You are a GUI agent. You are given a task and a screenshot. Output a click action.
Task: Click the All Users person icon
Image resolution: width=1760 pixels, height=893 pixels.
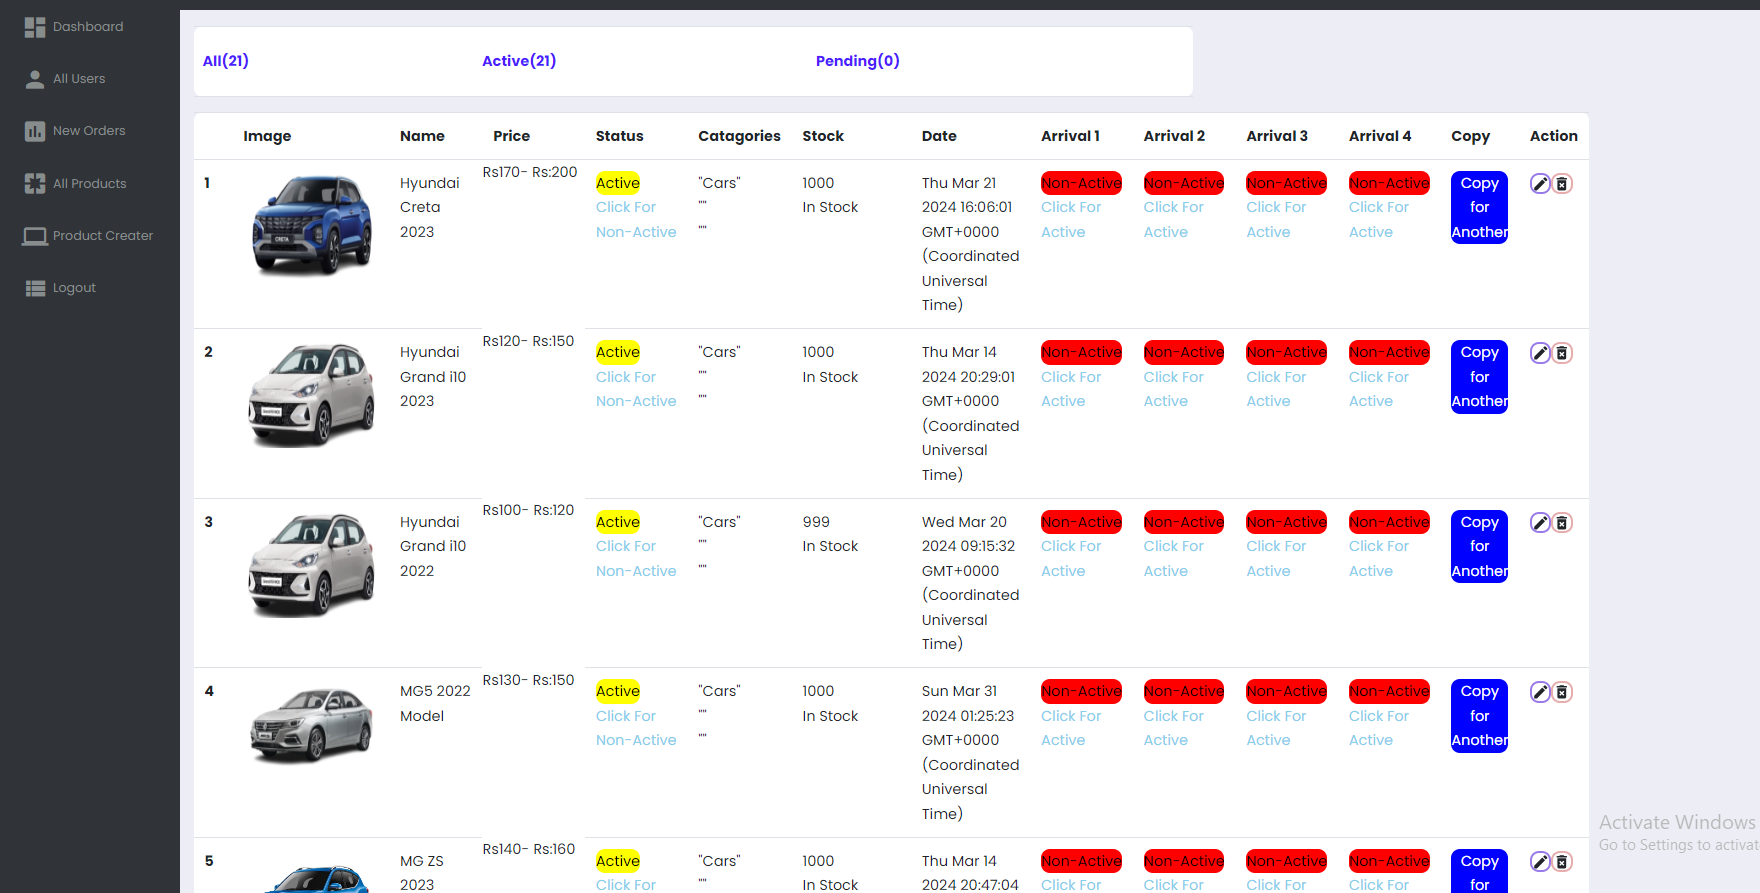(x=35, y=79)
